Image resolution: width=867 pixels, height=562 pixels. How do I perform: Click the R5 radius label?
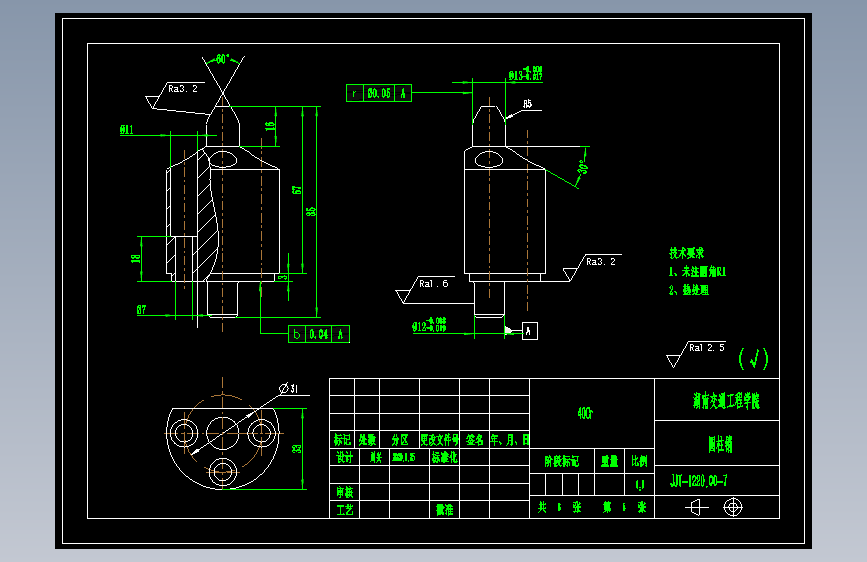[527, 104]
